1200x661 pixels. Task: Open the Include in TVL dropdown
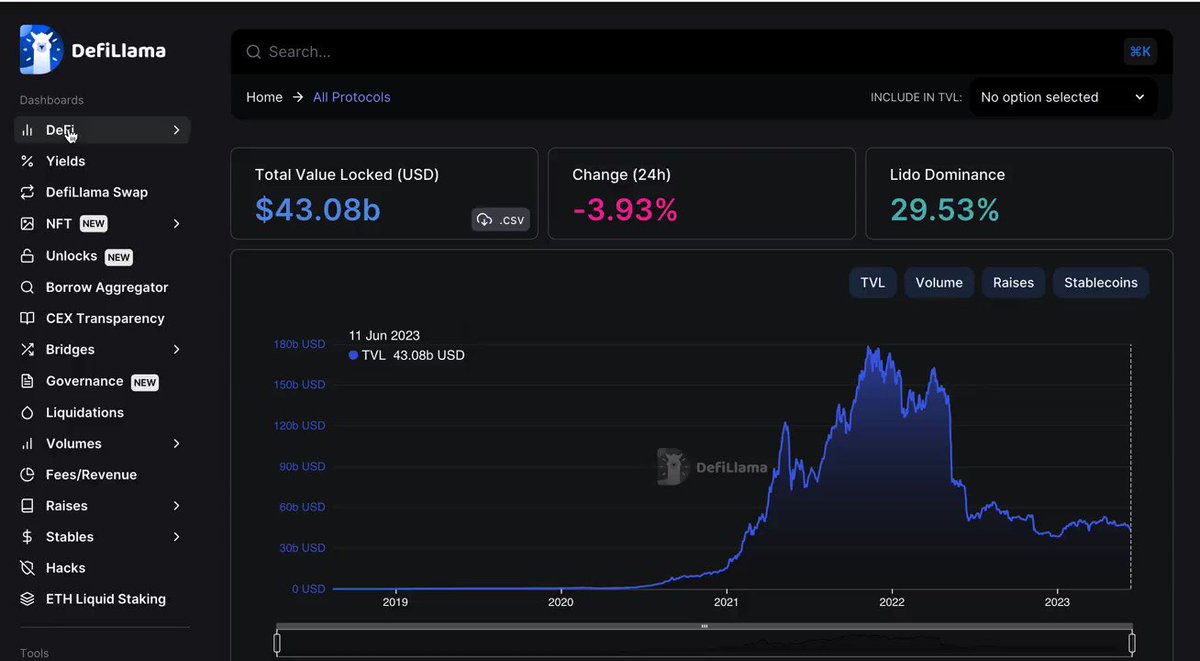pos(1063,97)
